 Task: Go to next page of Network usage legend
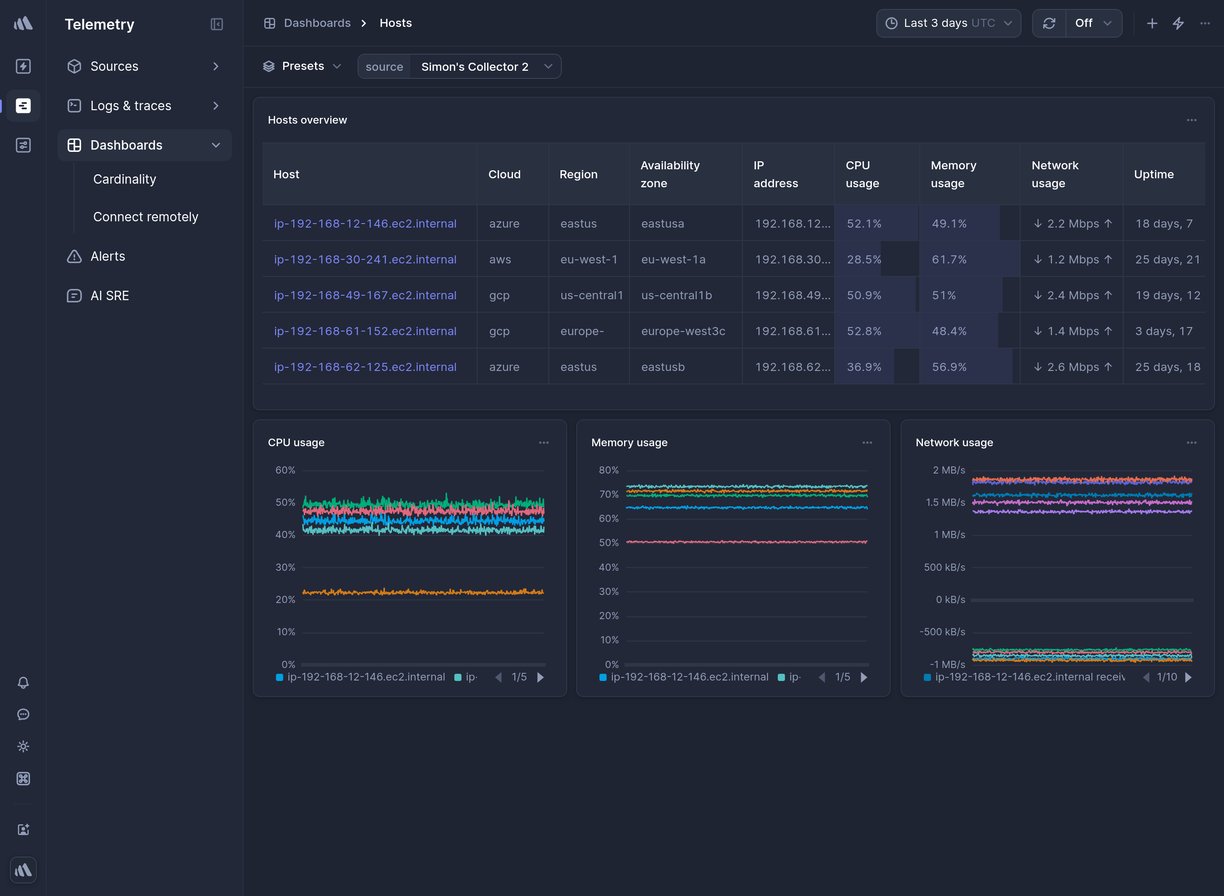click(x=1188, y=677)
